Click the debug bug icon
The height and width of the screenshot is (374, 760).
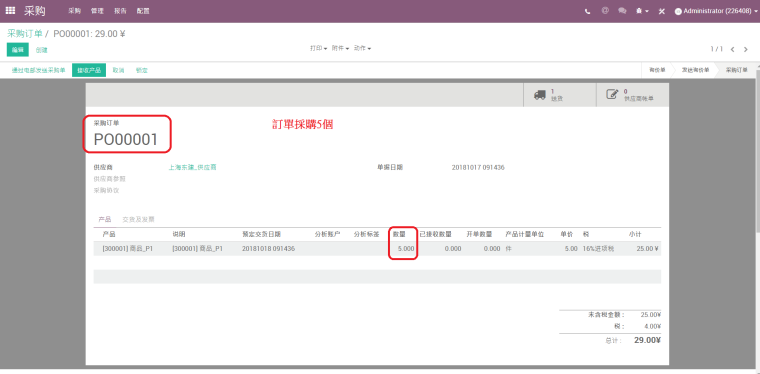tap(642, 11)
